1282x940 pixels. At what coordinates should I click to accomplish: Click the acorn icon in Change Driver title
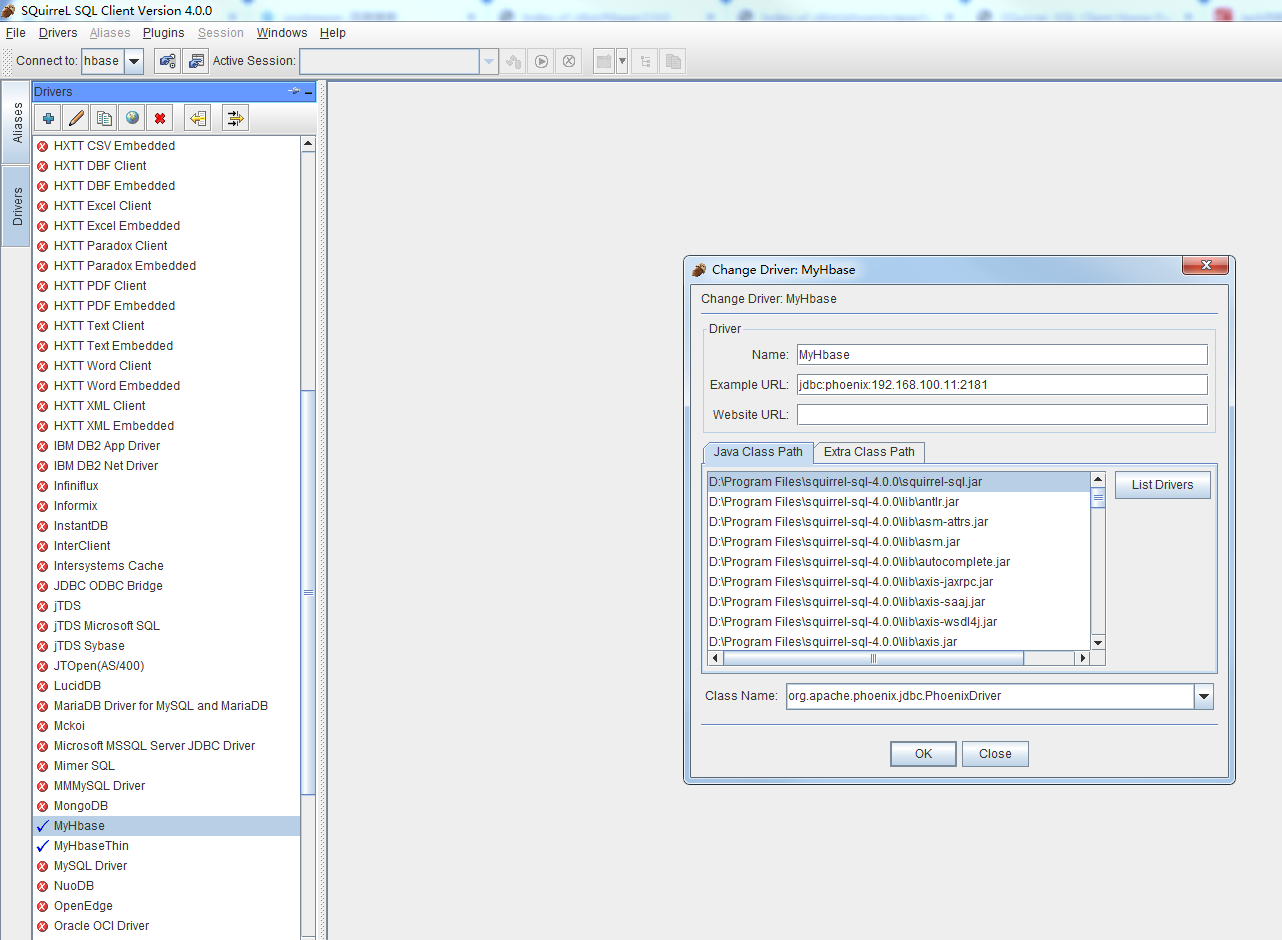tap(699, 269)
